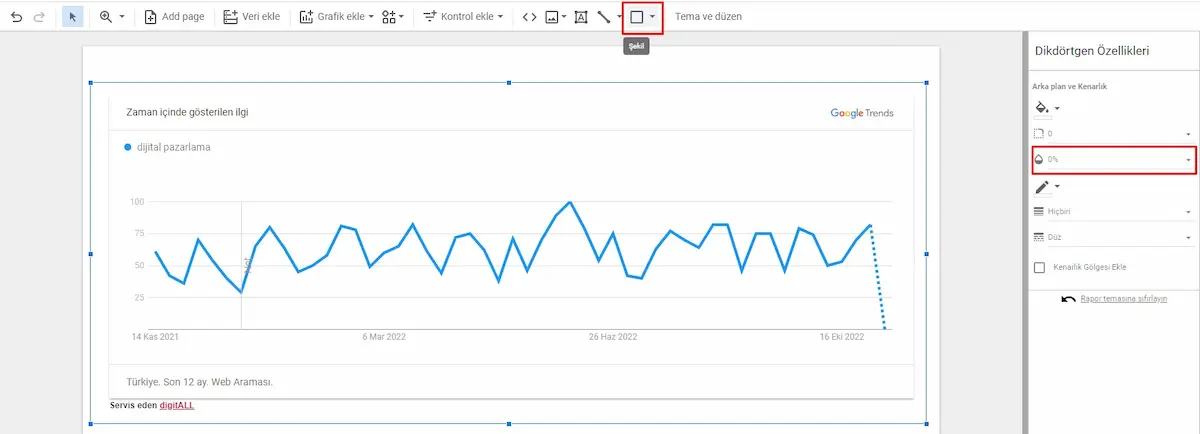Viewport: 1200px width, 434px height.
Task: Insert a URL embed with code icon
Action: [x=529, y=17]
